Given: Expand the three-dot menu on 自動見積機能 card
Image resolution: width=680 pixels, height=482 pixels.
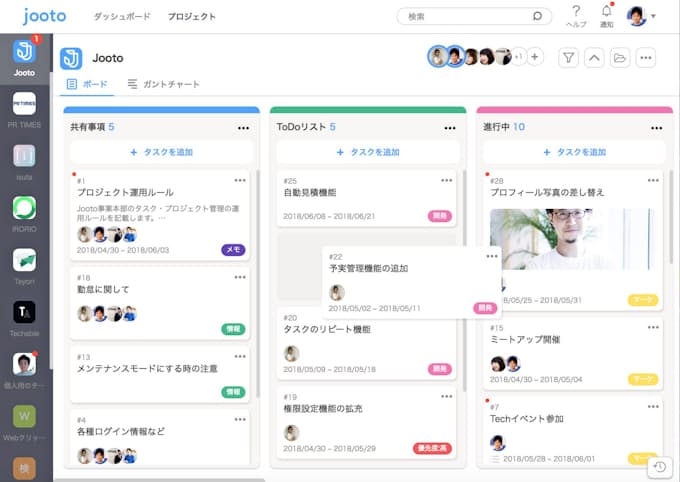Looking at the screenshot, I should [x=446, y=180].
